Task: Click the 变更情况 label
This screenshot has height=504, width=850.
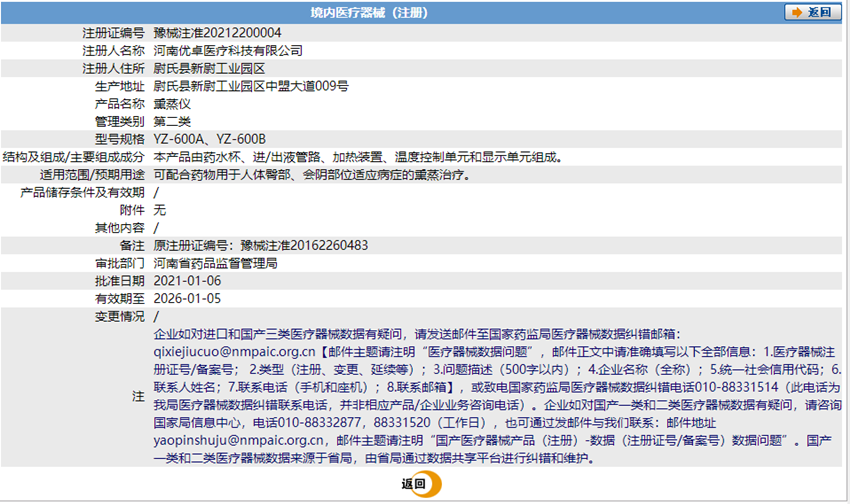Action: [x=120, y=316]
